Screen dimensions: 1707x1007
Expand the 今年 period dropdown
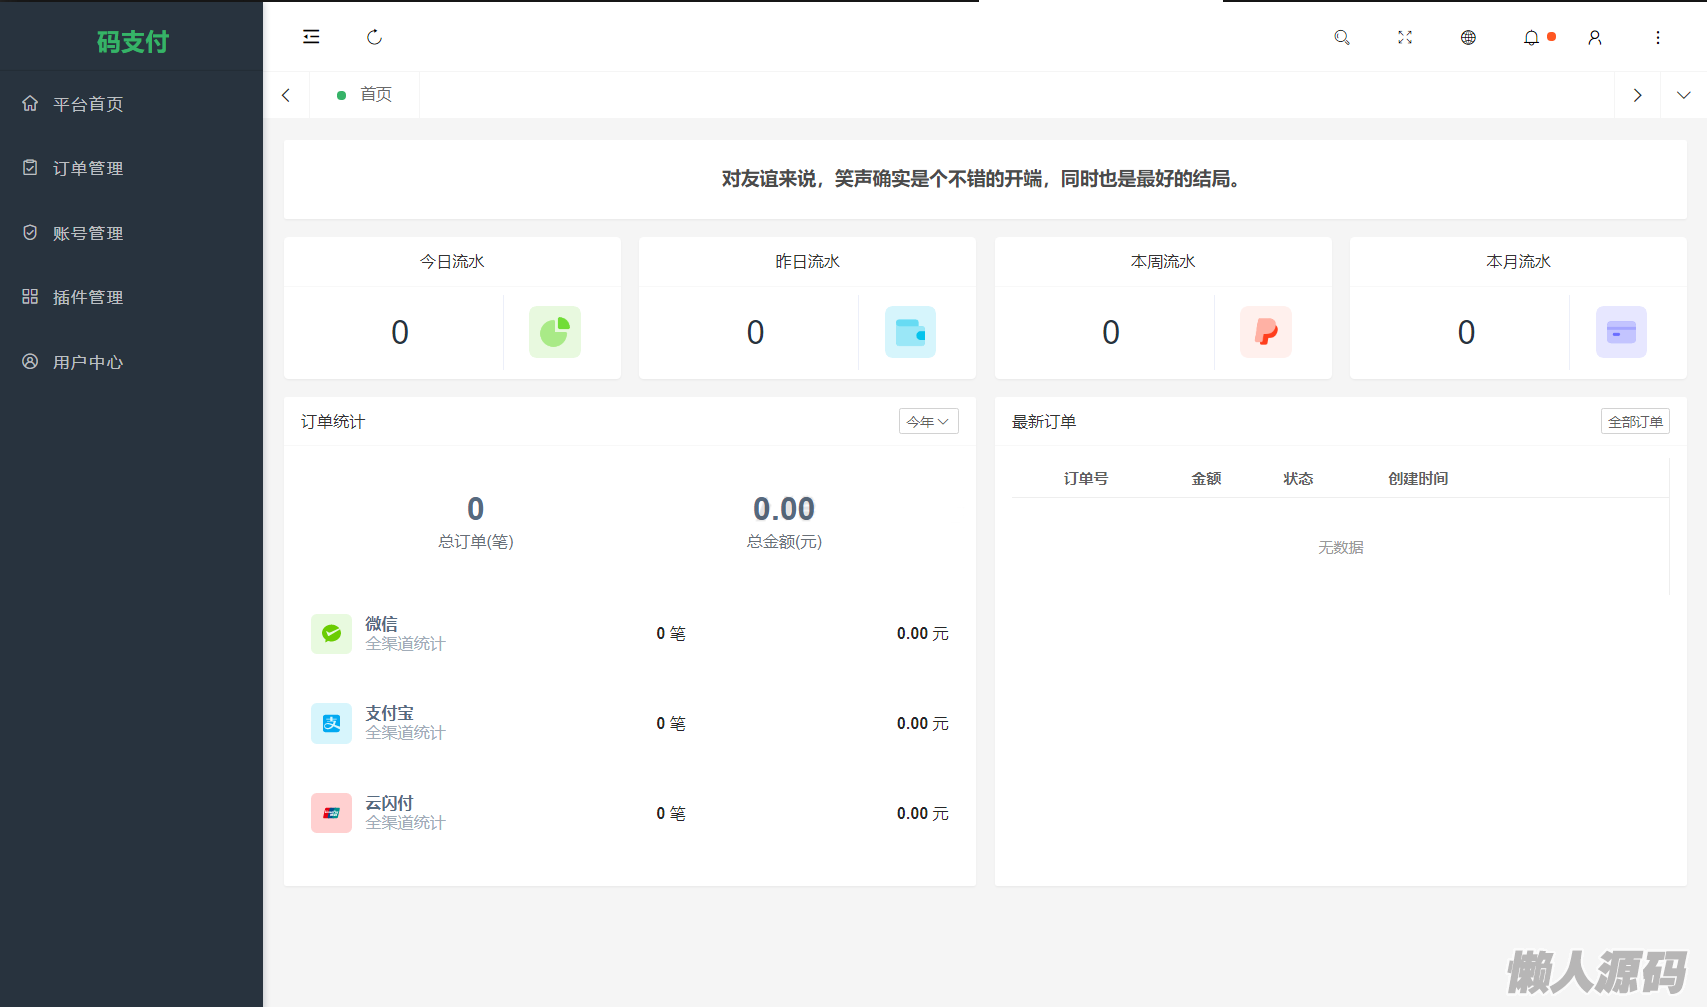pos(928,422)
